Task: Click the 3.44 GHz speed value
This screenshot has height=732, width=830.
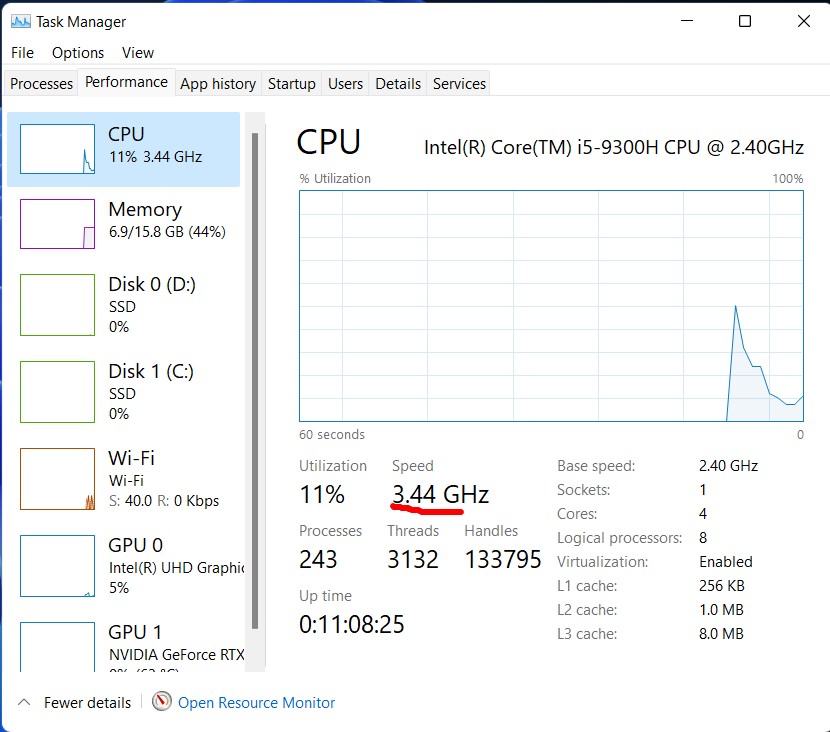Action: pos(440,494)
